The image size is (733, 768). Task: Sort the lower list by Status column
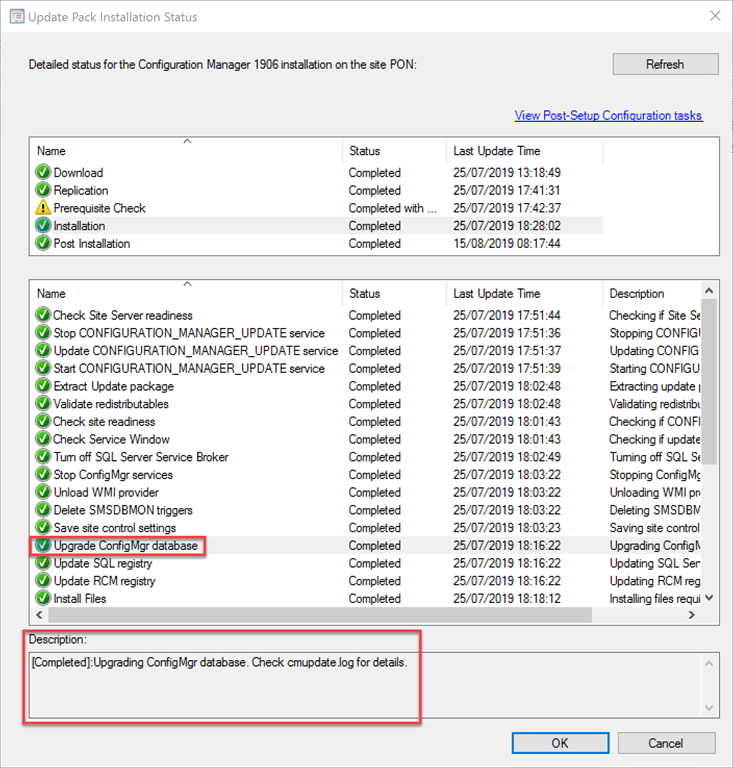(x=393, y=294)
